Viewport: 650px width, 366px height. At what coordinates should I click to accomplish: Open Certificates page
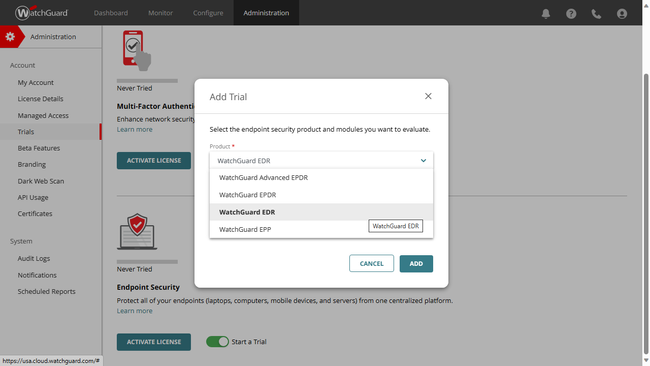coord(35,213)
